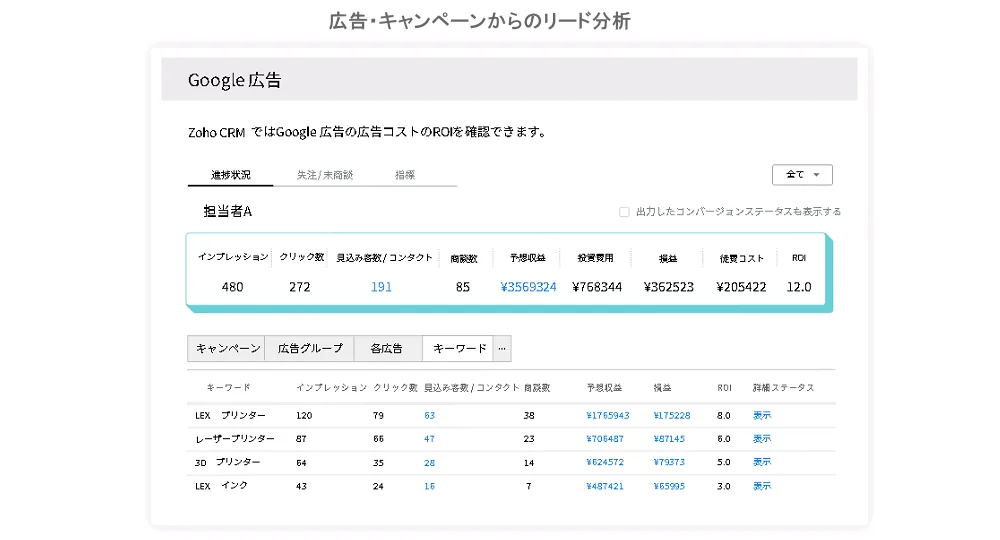Switch to the 進捗状況 tab
Screen dimensions: 1000x540
pyautogui.click(x=230, y=175)
